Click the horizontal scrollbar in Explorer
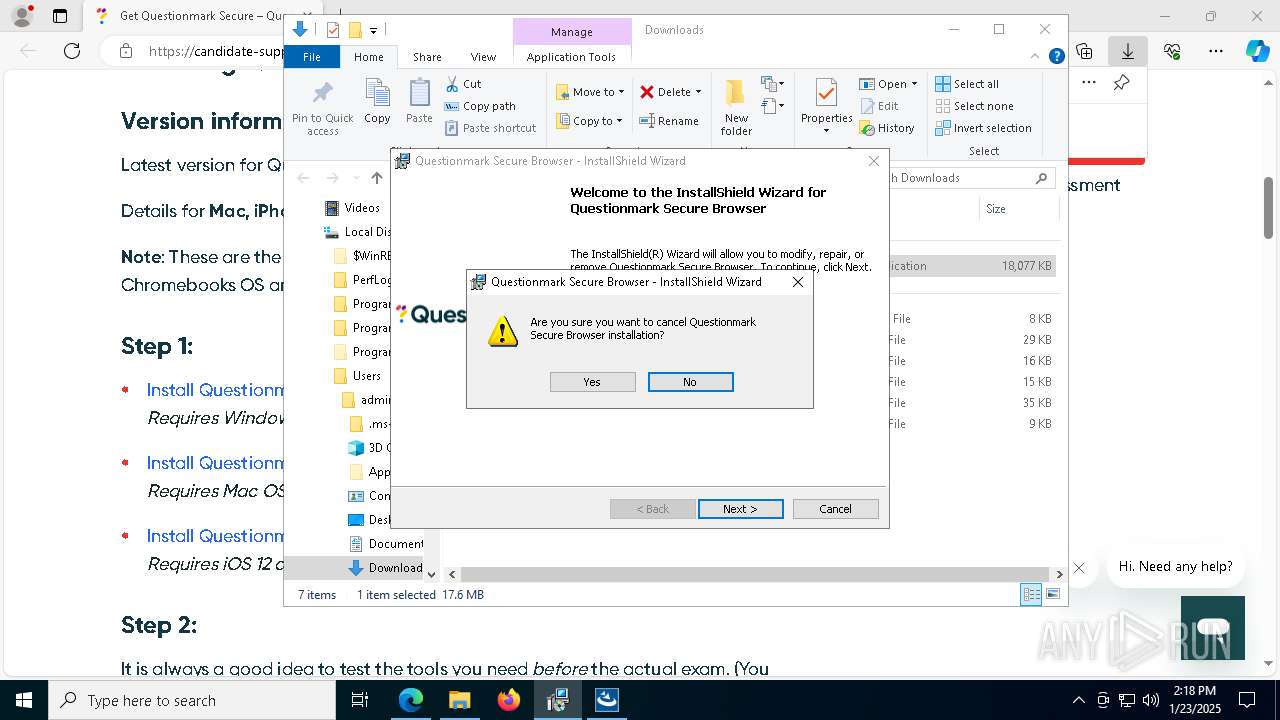 [756, 574]
